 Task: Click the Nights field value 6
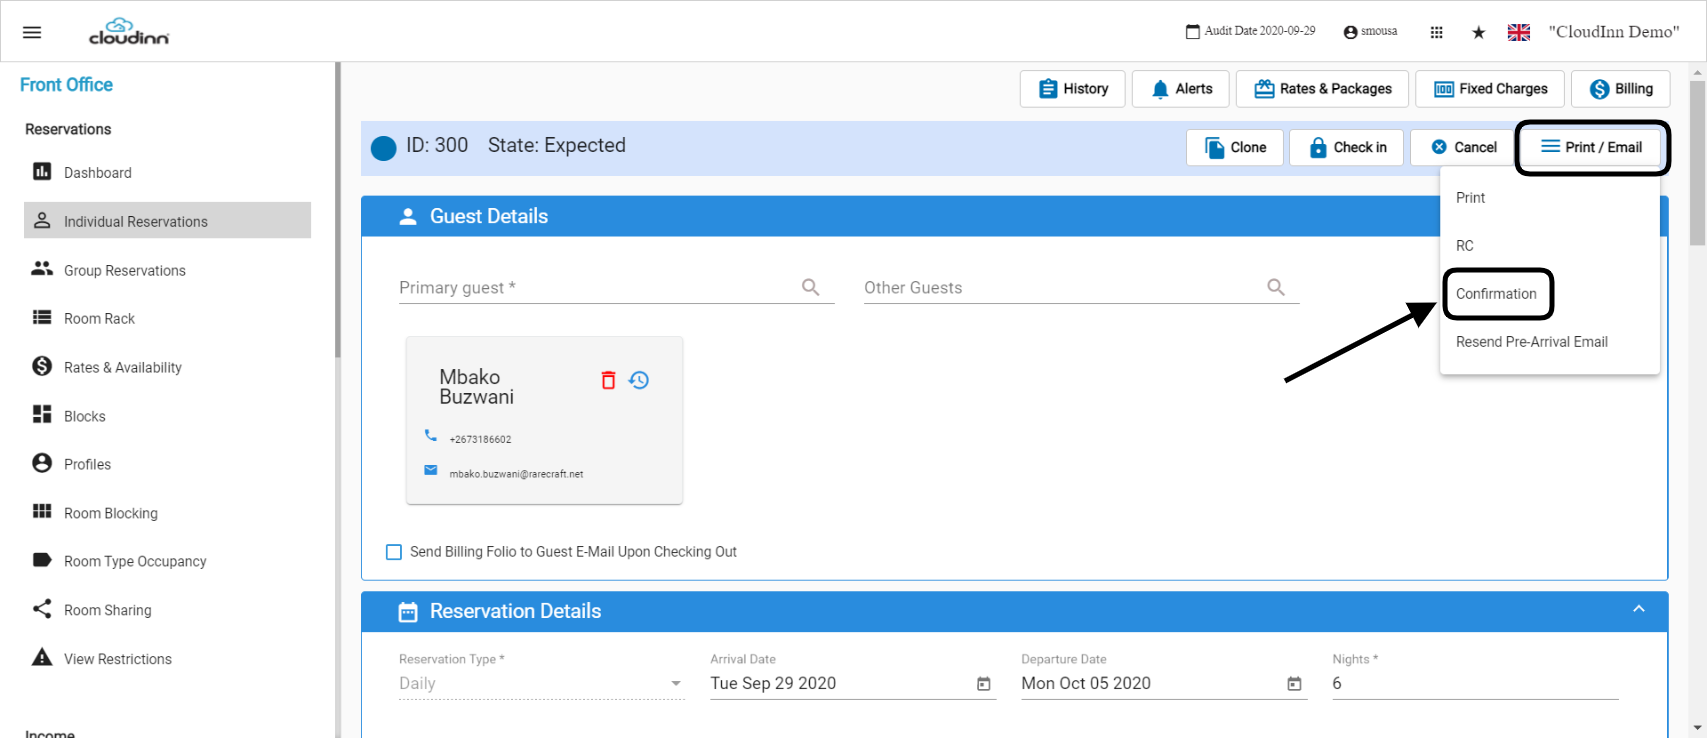[1475, 684]
